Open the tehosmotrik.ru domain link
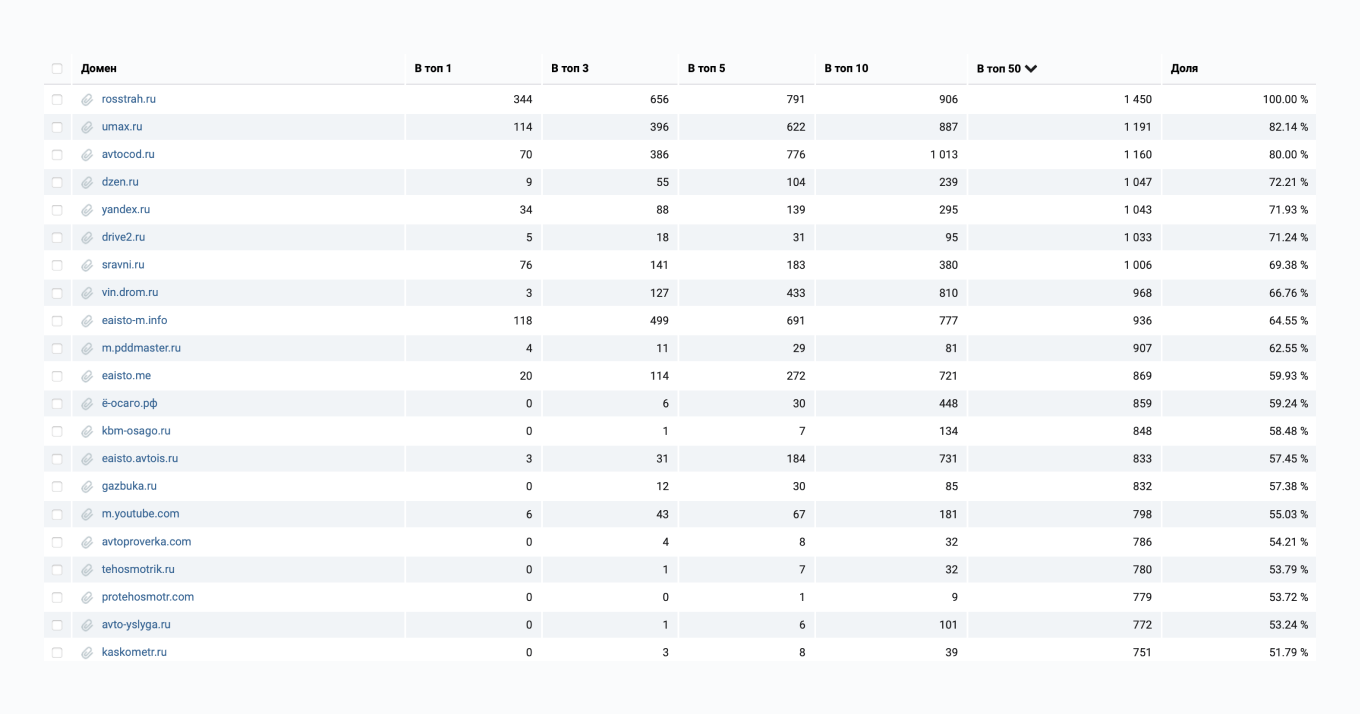The height and width of the screenshot is (714, 1360). [x=138, y=570]
